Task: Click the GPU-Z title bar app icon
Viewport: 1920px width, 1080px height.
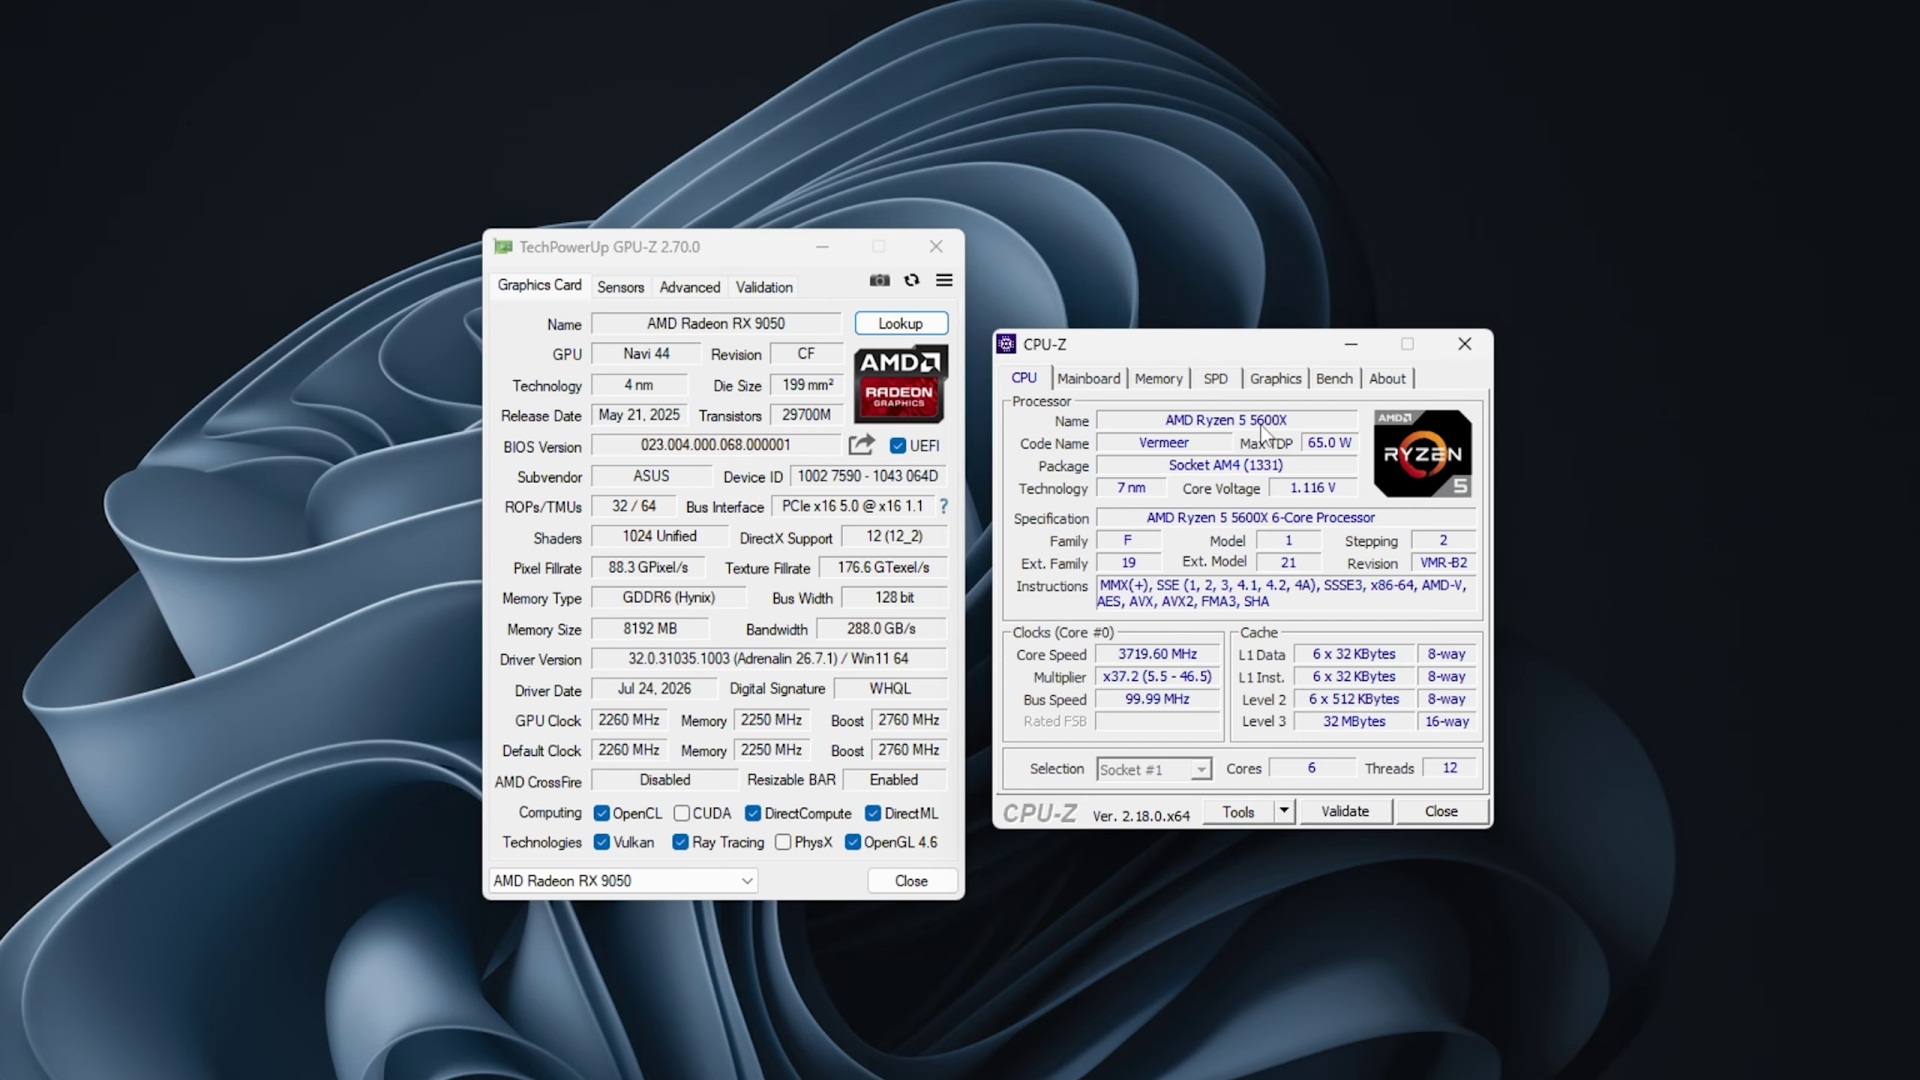Action: (x=503, y=247)
